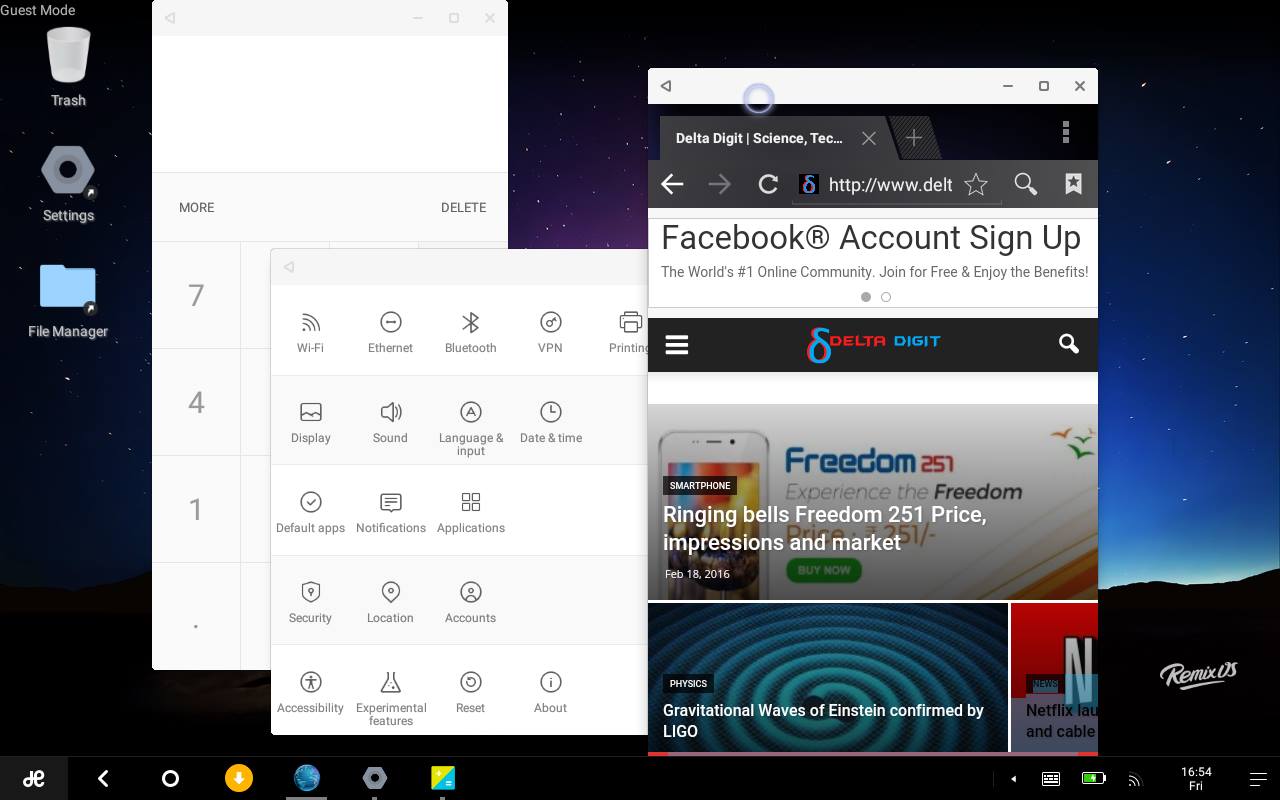Image resolution: width=1280 pixels, height=800 pixels.
Task: Open Ringing bells Freedom 251 article
Action: 824,528
